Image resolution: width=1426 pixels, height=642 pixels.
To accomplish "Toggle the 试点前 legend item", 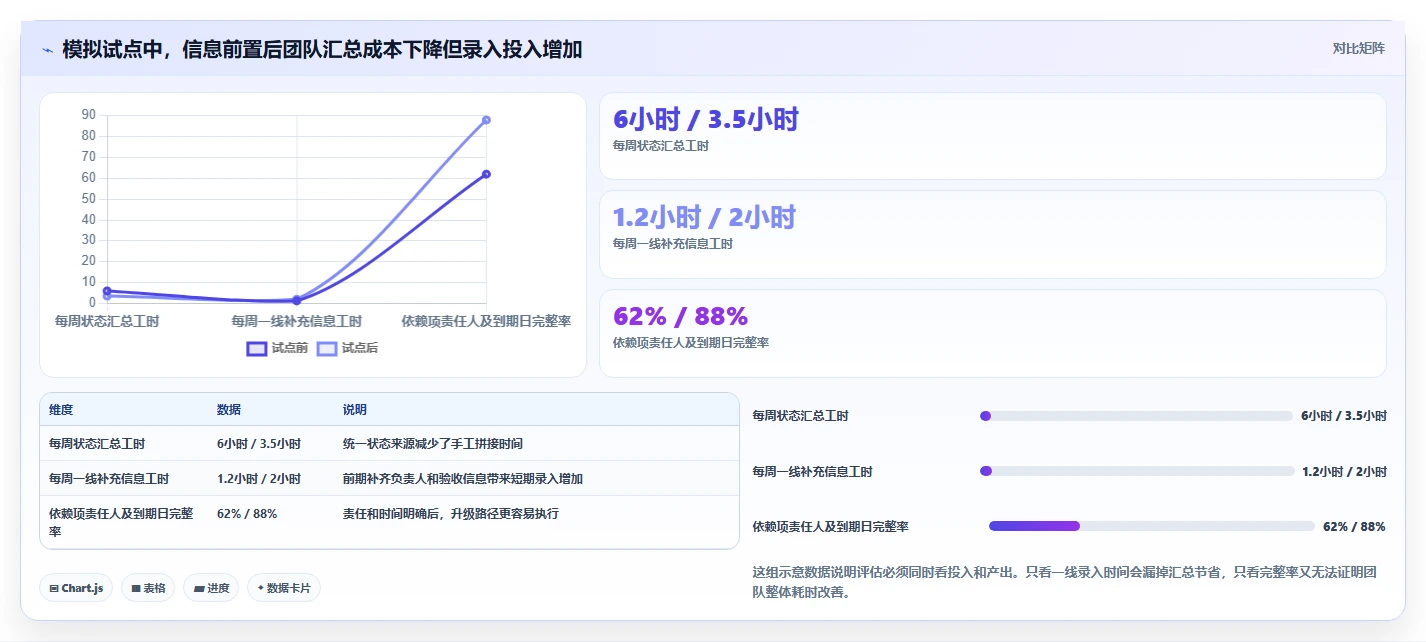I will [x=277, y=348].
